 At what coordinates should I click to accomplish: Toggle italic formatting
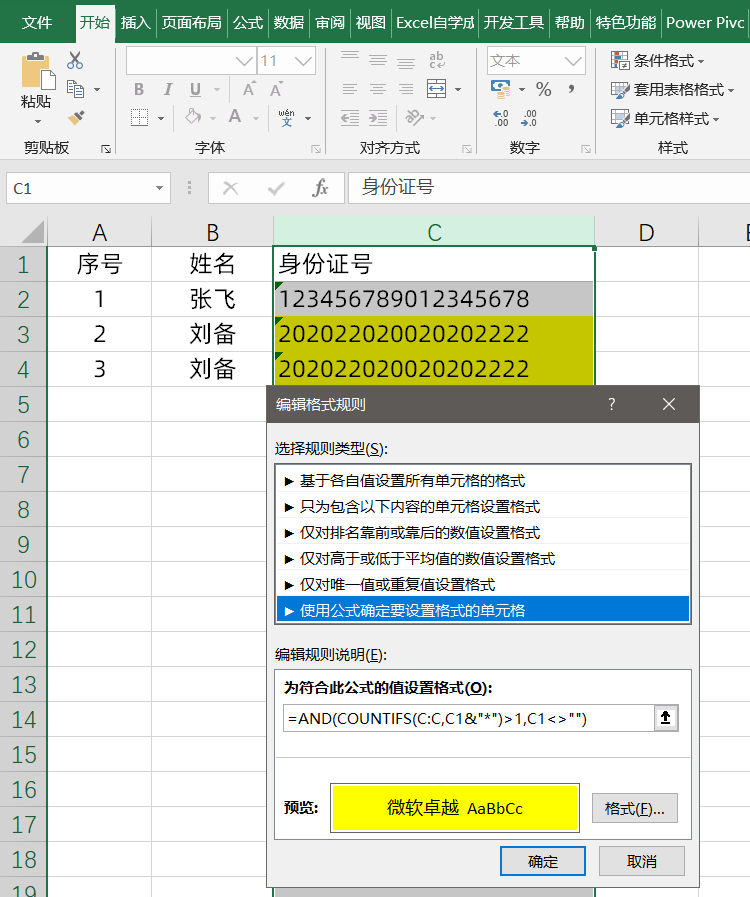point(167,90)
